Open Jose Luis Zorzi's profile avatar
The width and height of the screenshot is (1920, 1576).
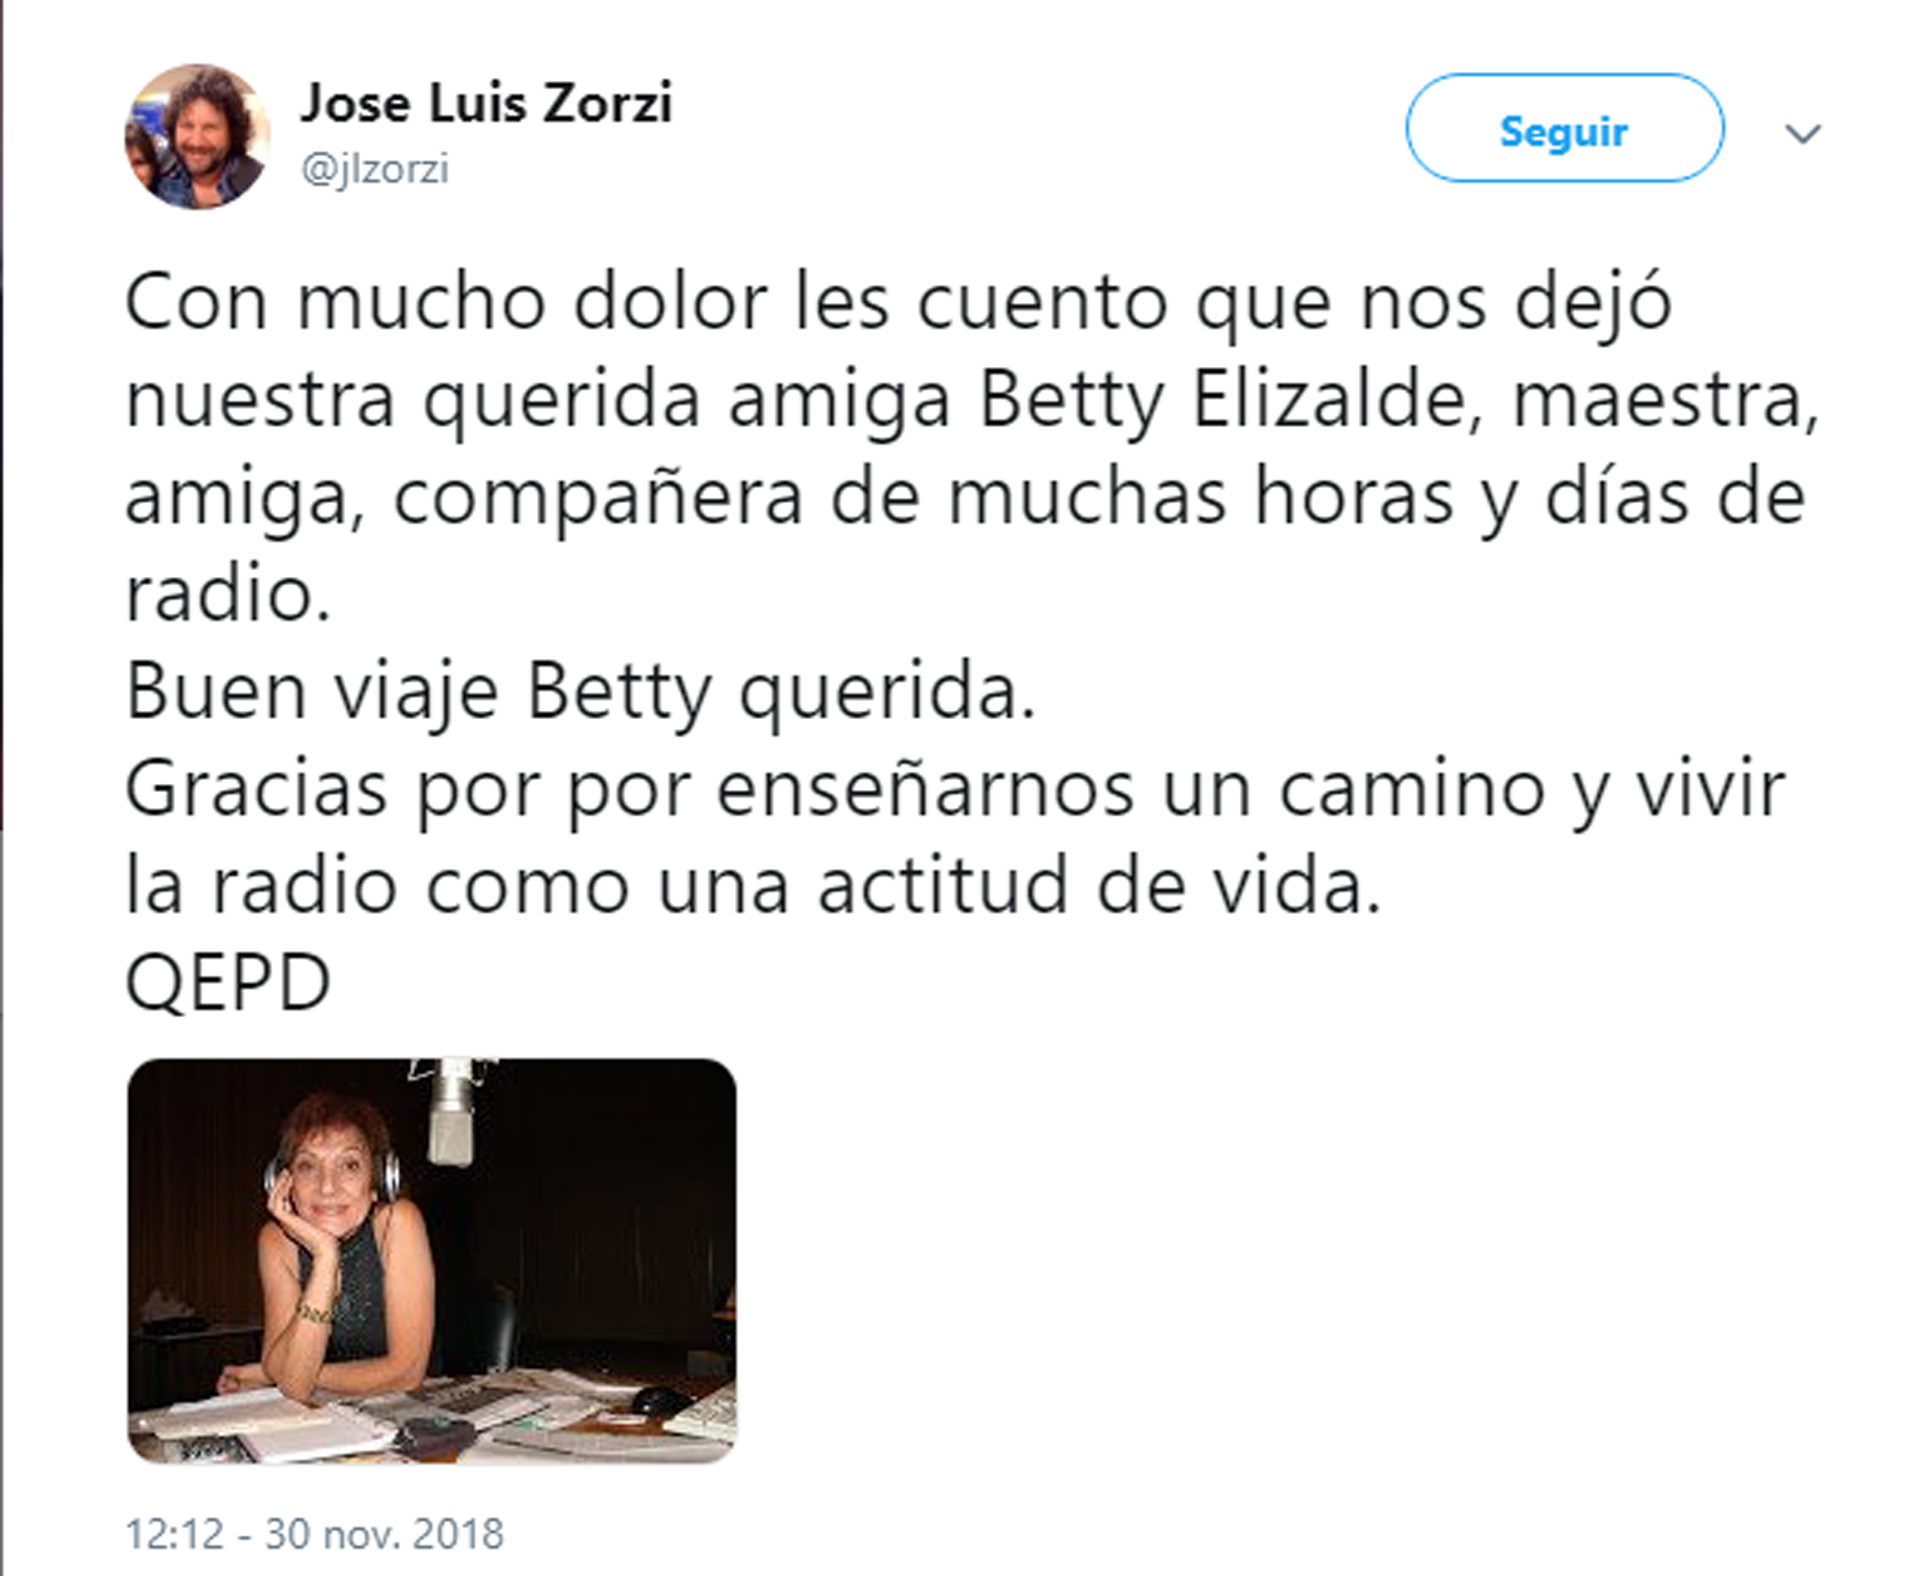198,137
